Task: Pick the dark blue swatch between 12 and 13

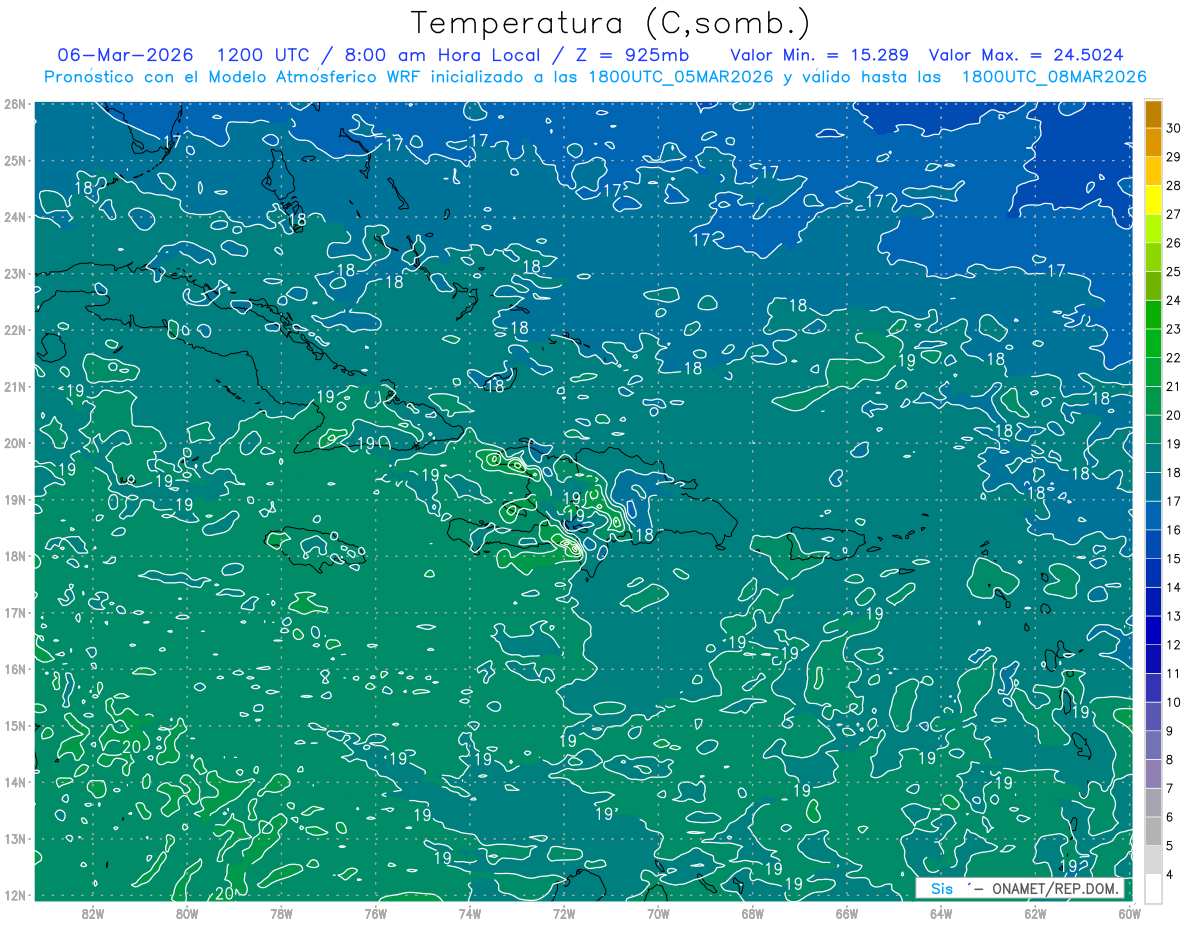Action: (1153, 630)
